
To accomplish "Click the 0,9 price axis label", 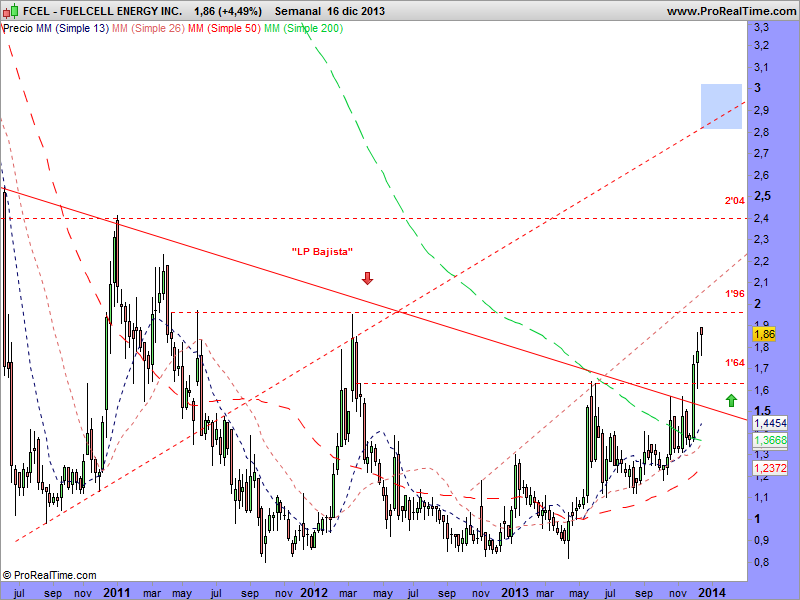I will point(761,540).
